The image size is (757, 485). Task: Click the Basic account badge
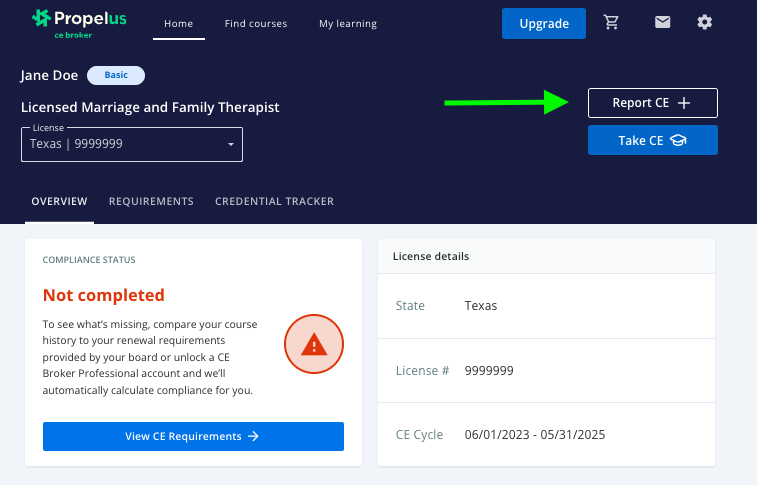[x=116, y=75]
